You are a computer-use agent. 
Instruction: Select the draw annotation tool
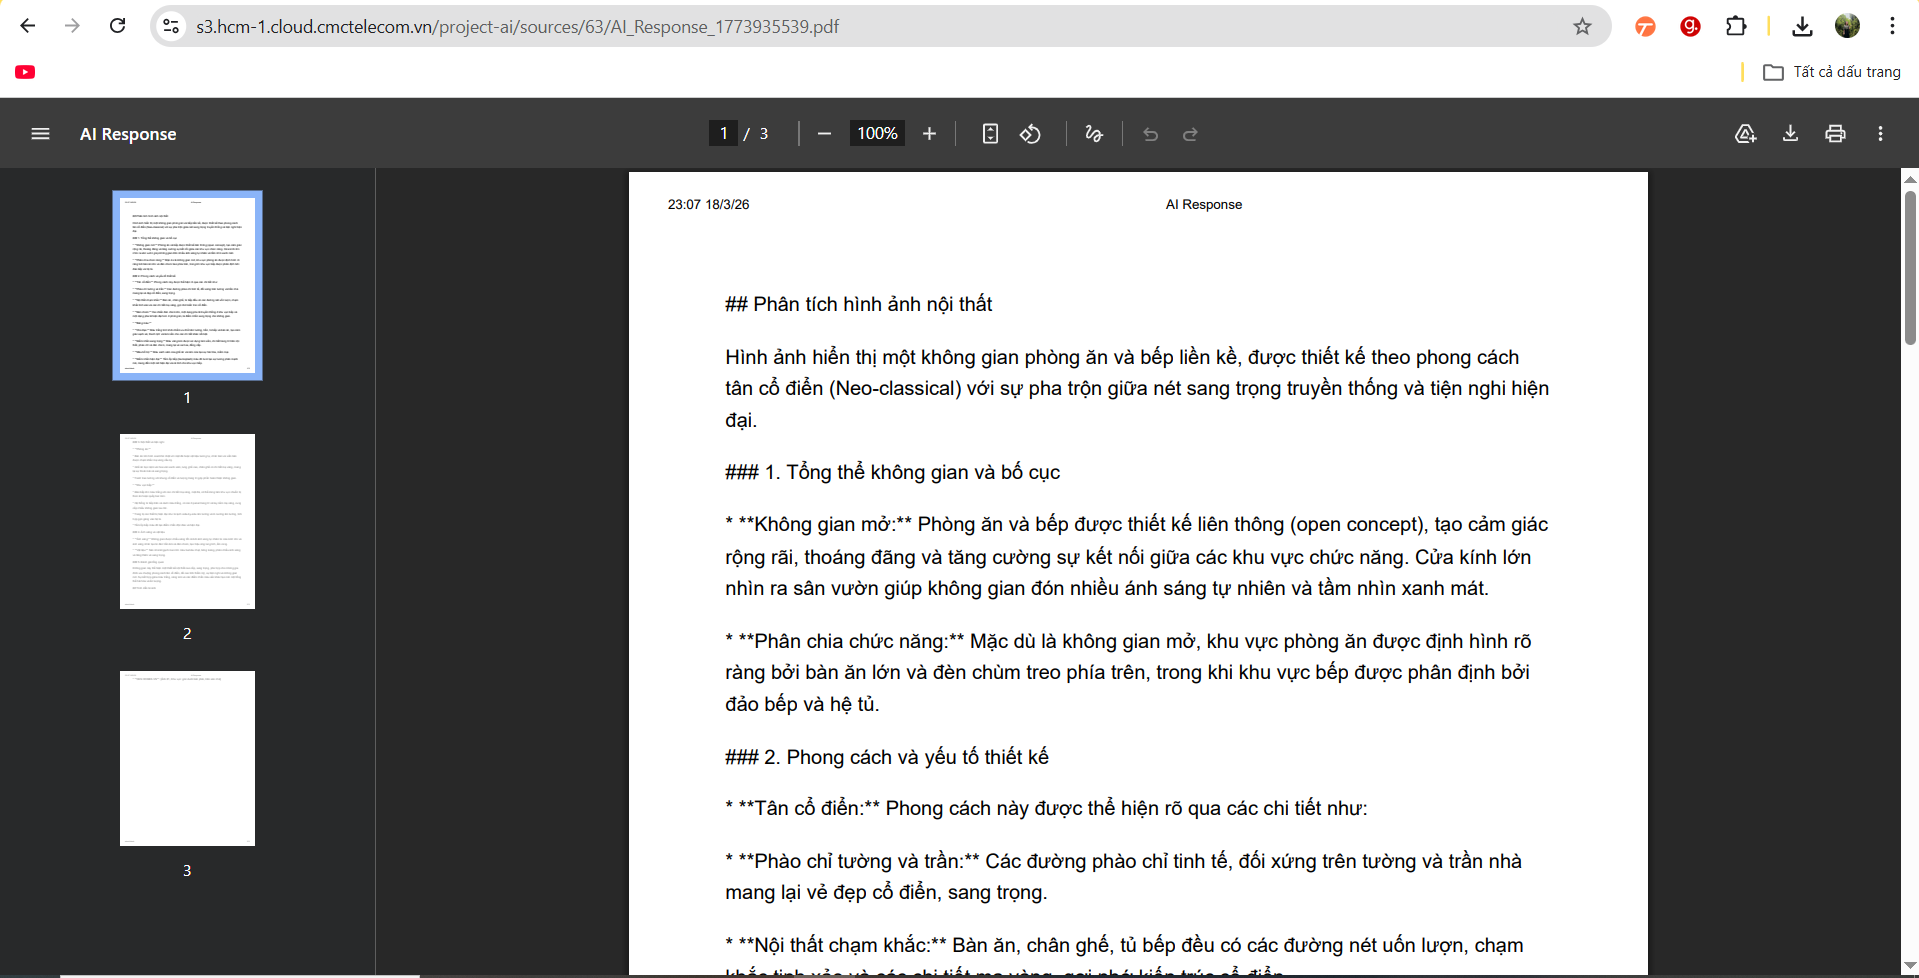tap(1094, 134)
